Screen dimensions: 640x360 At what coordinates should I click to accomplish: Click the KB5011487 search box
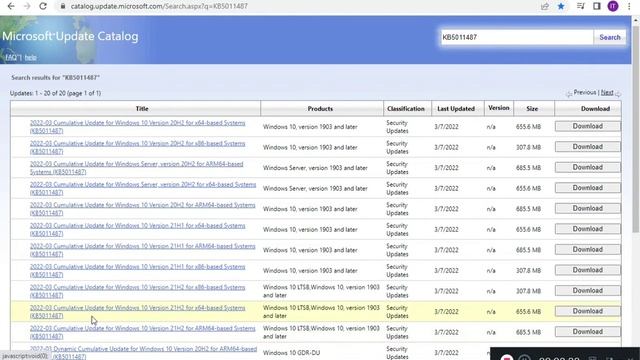tap(517, 37)
